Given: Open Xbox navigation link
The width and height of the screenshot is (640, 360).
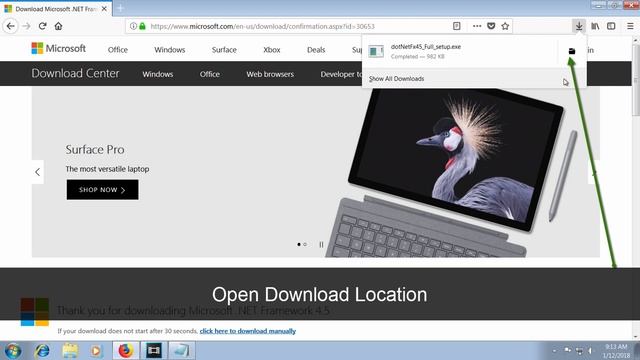Looking at the screenshot, I should (x=271, y=50).
